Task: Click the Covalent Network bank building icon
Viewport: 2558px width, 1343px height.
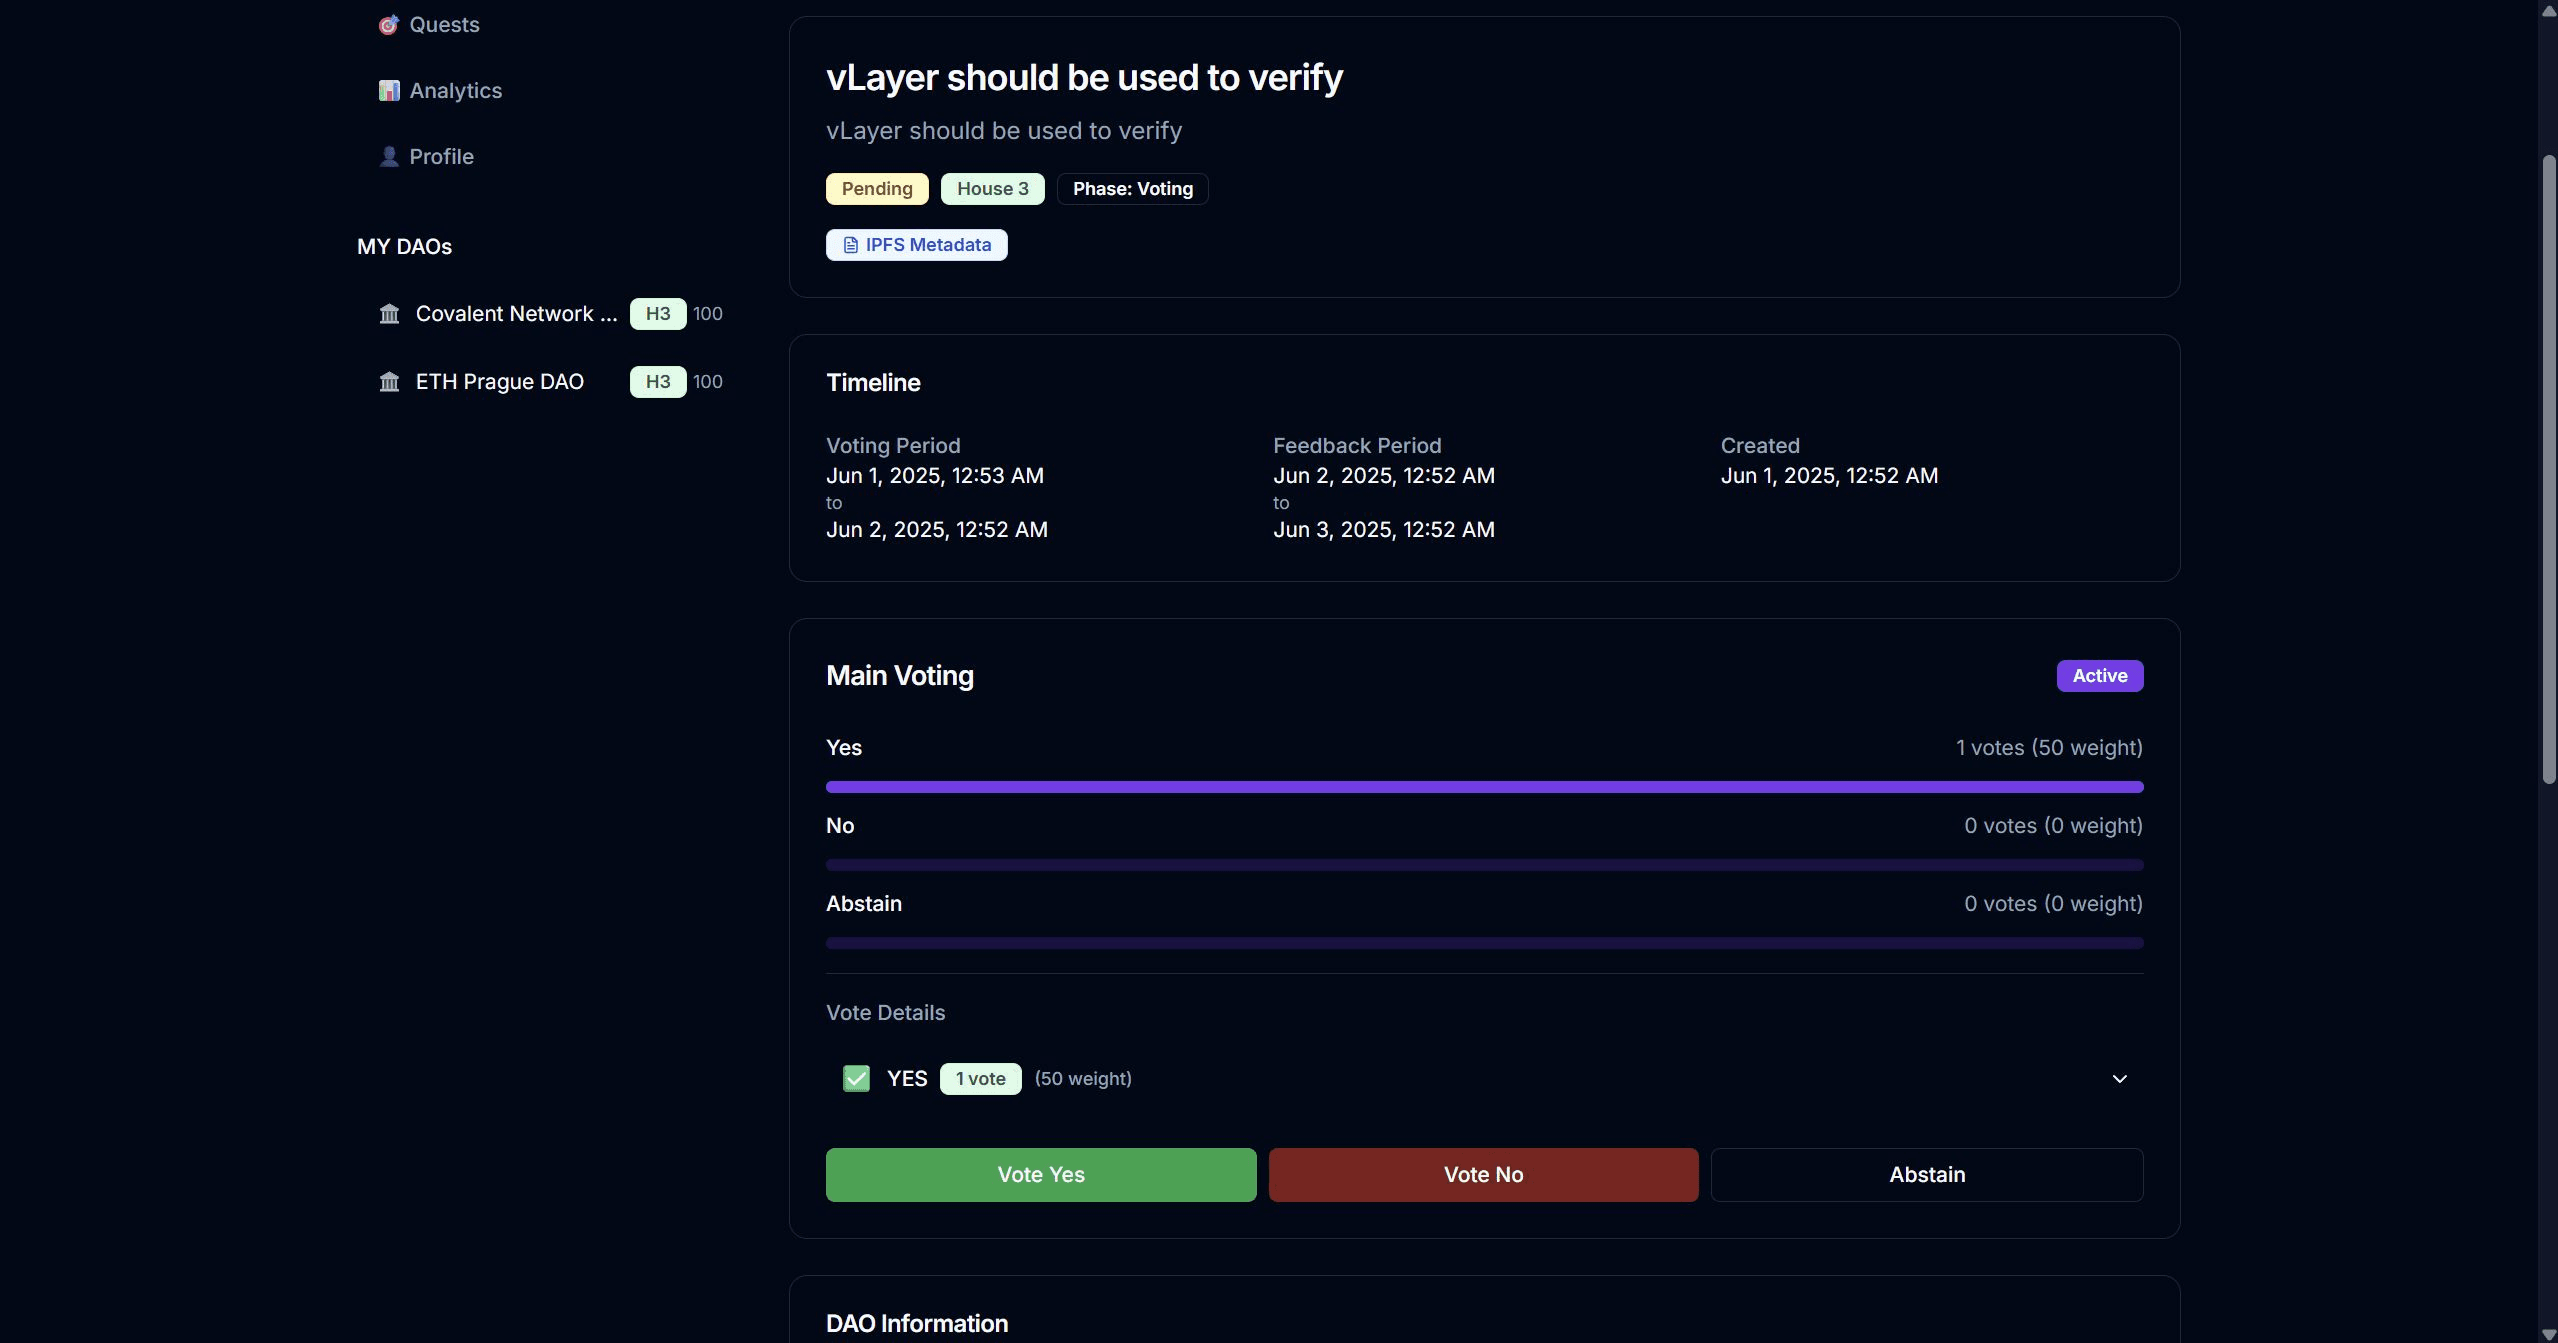Action: tap(389, 314)
